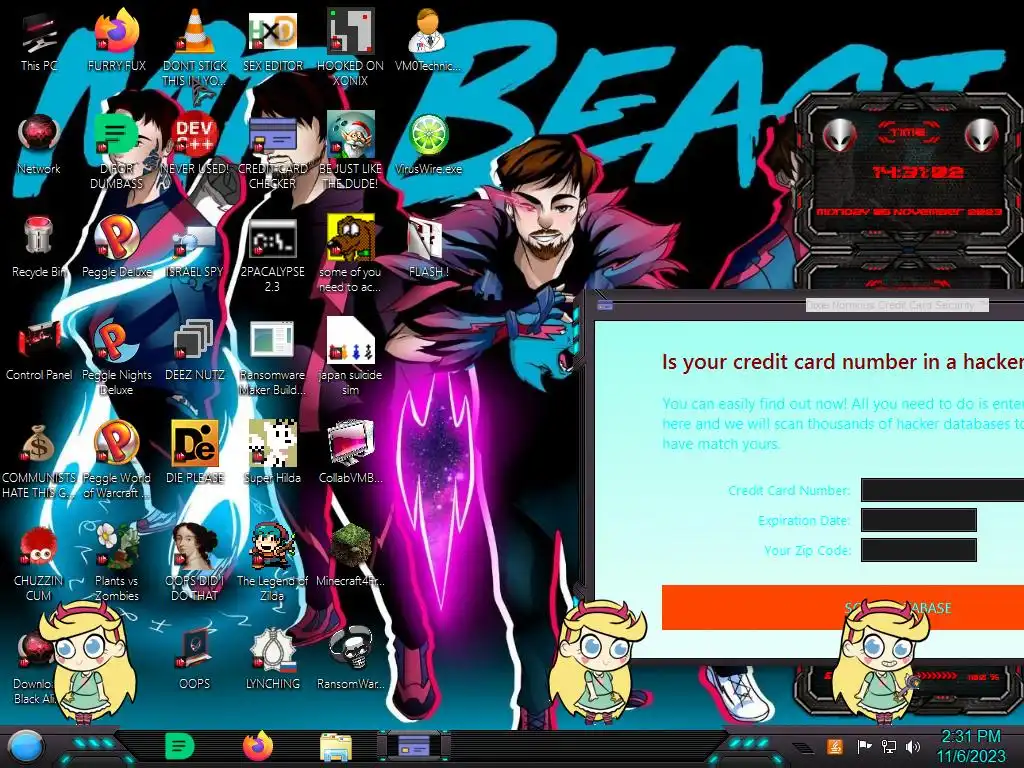Launch the FURRY FUX Firefox shortcut

click(117, 40)
